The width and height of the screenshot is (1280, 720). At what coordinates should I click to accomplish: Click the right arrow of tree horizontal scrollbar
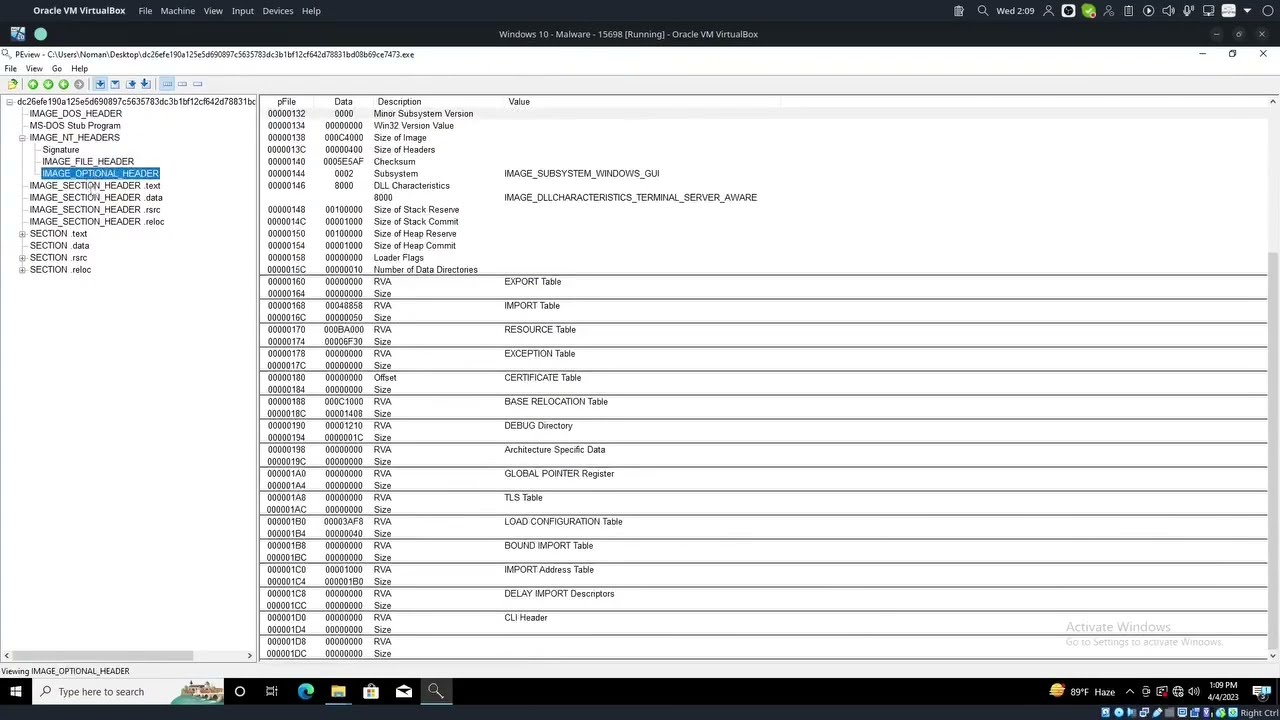(250, 656)
